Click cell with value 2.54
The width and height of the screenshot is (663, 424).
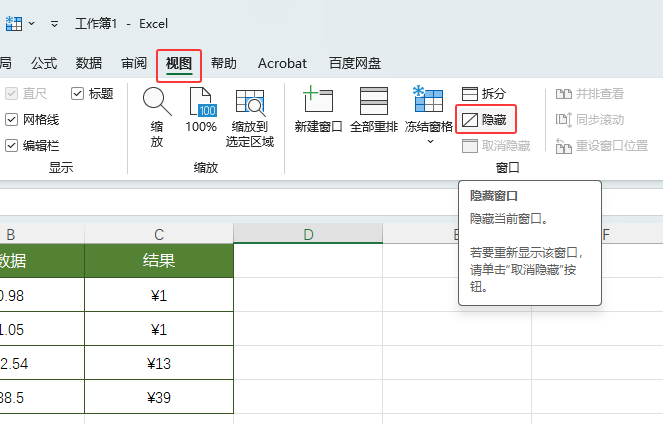(x=42, y=363)
